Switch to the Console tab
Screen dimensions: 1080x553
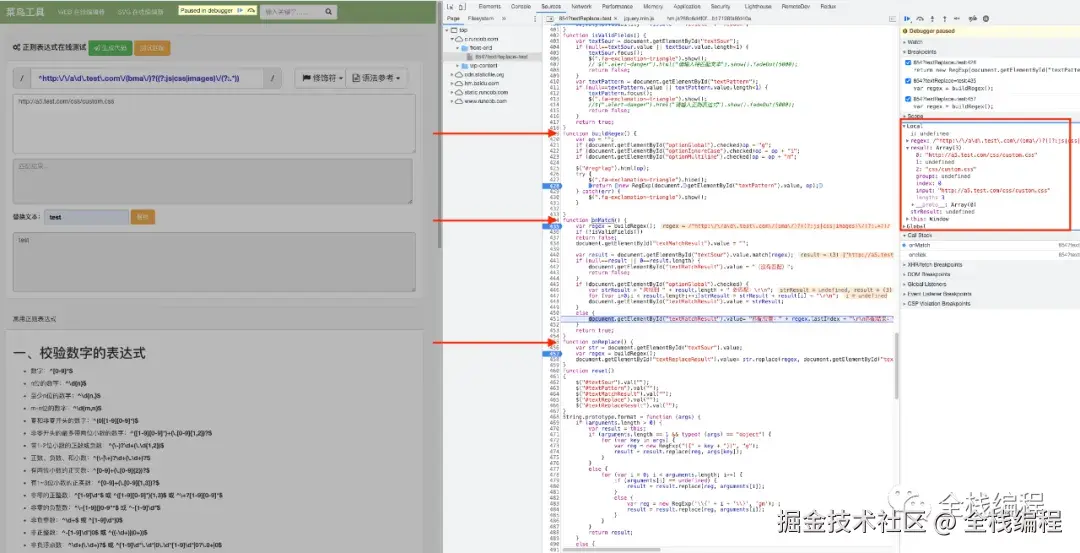coord(520,6)
